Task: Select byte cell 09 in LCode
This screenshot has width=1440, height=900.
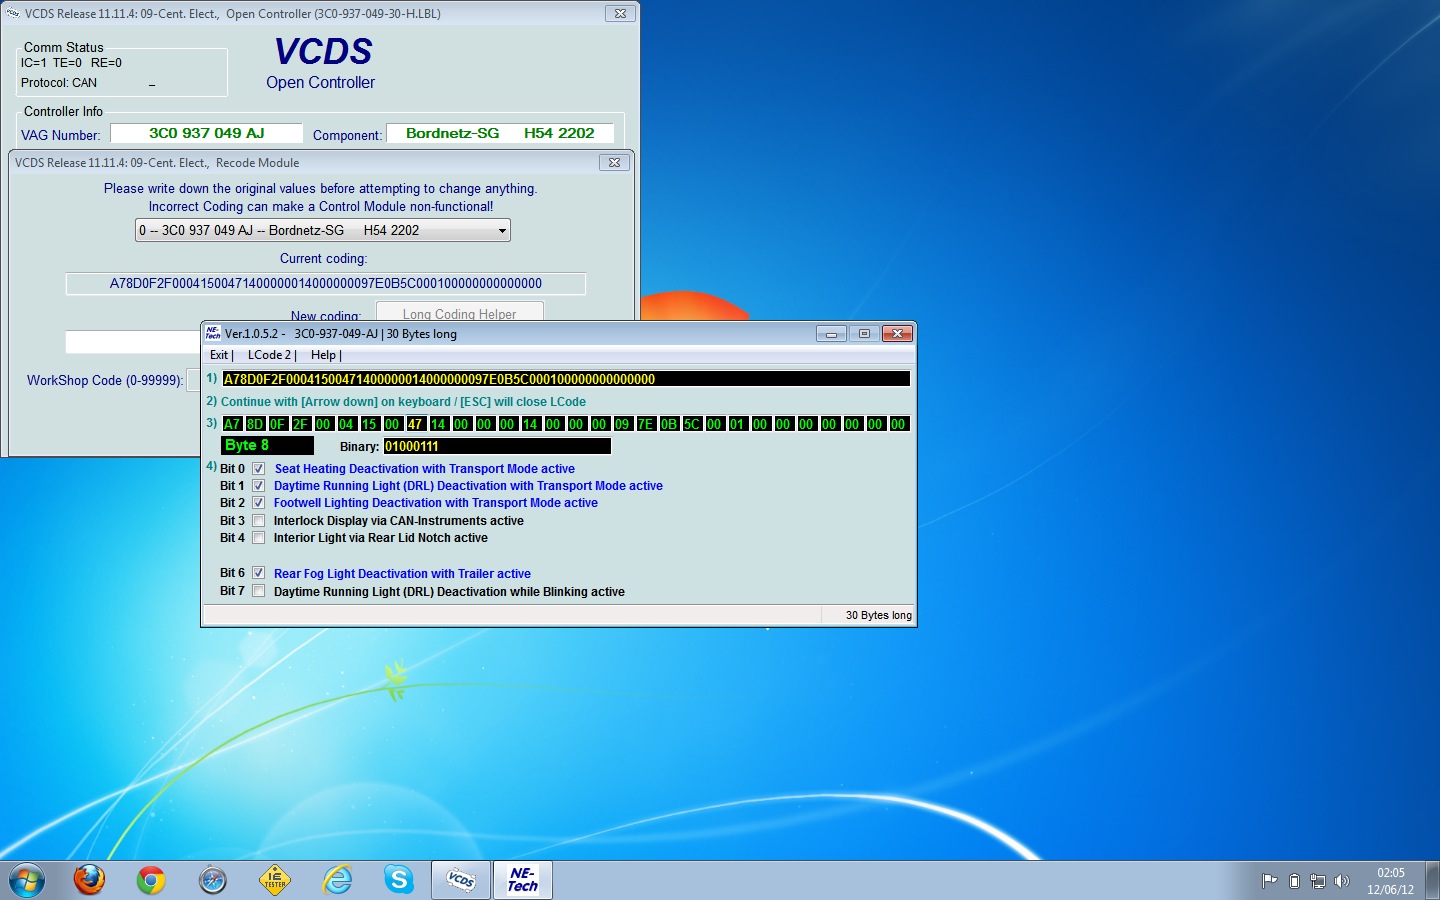Action: click(x=623, y=424)
